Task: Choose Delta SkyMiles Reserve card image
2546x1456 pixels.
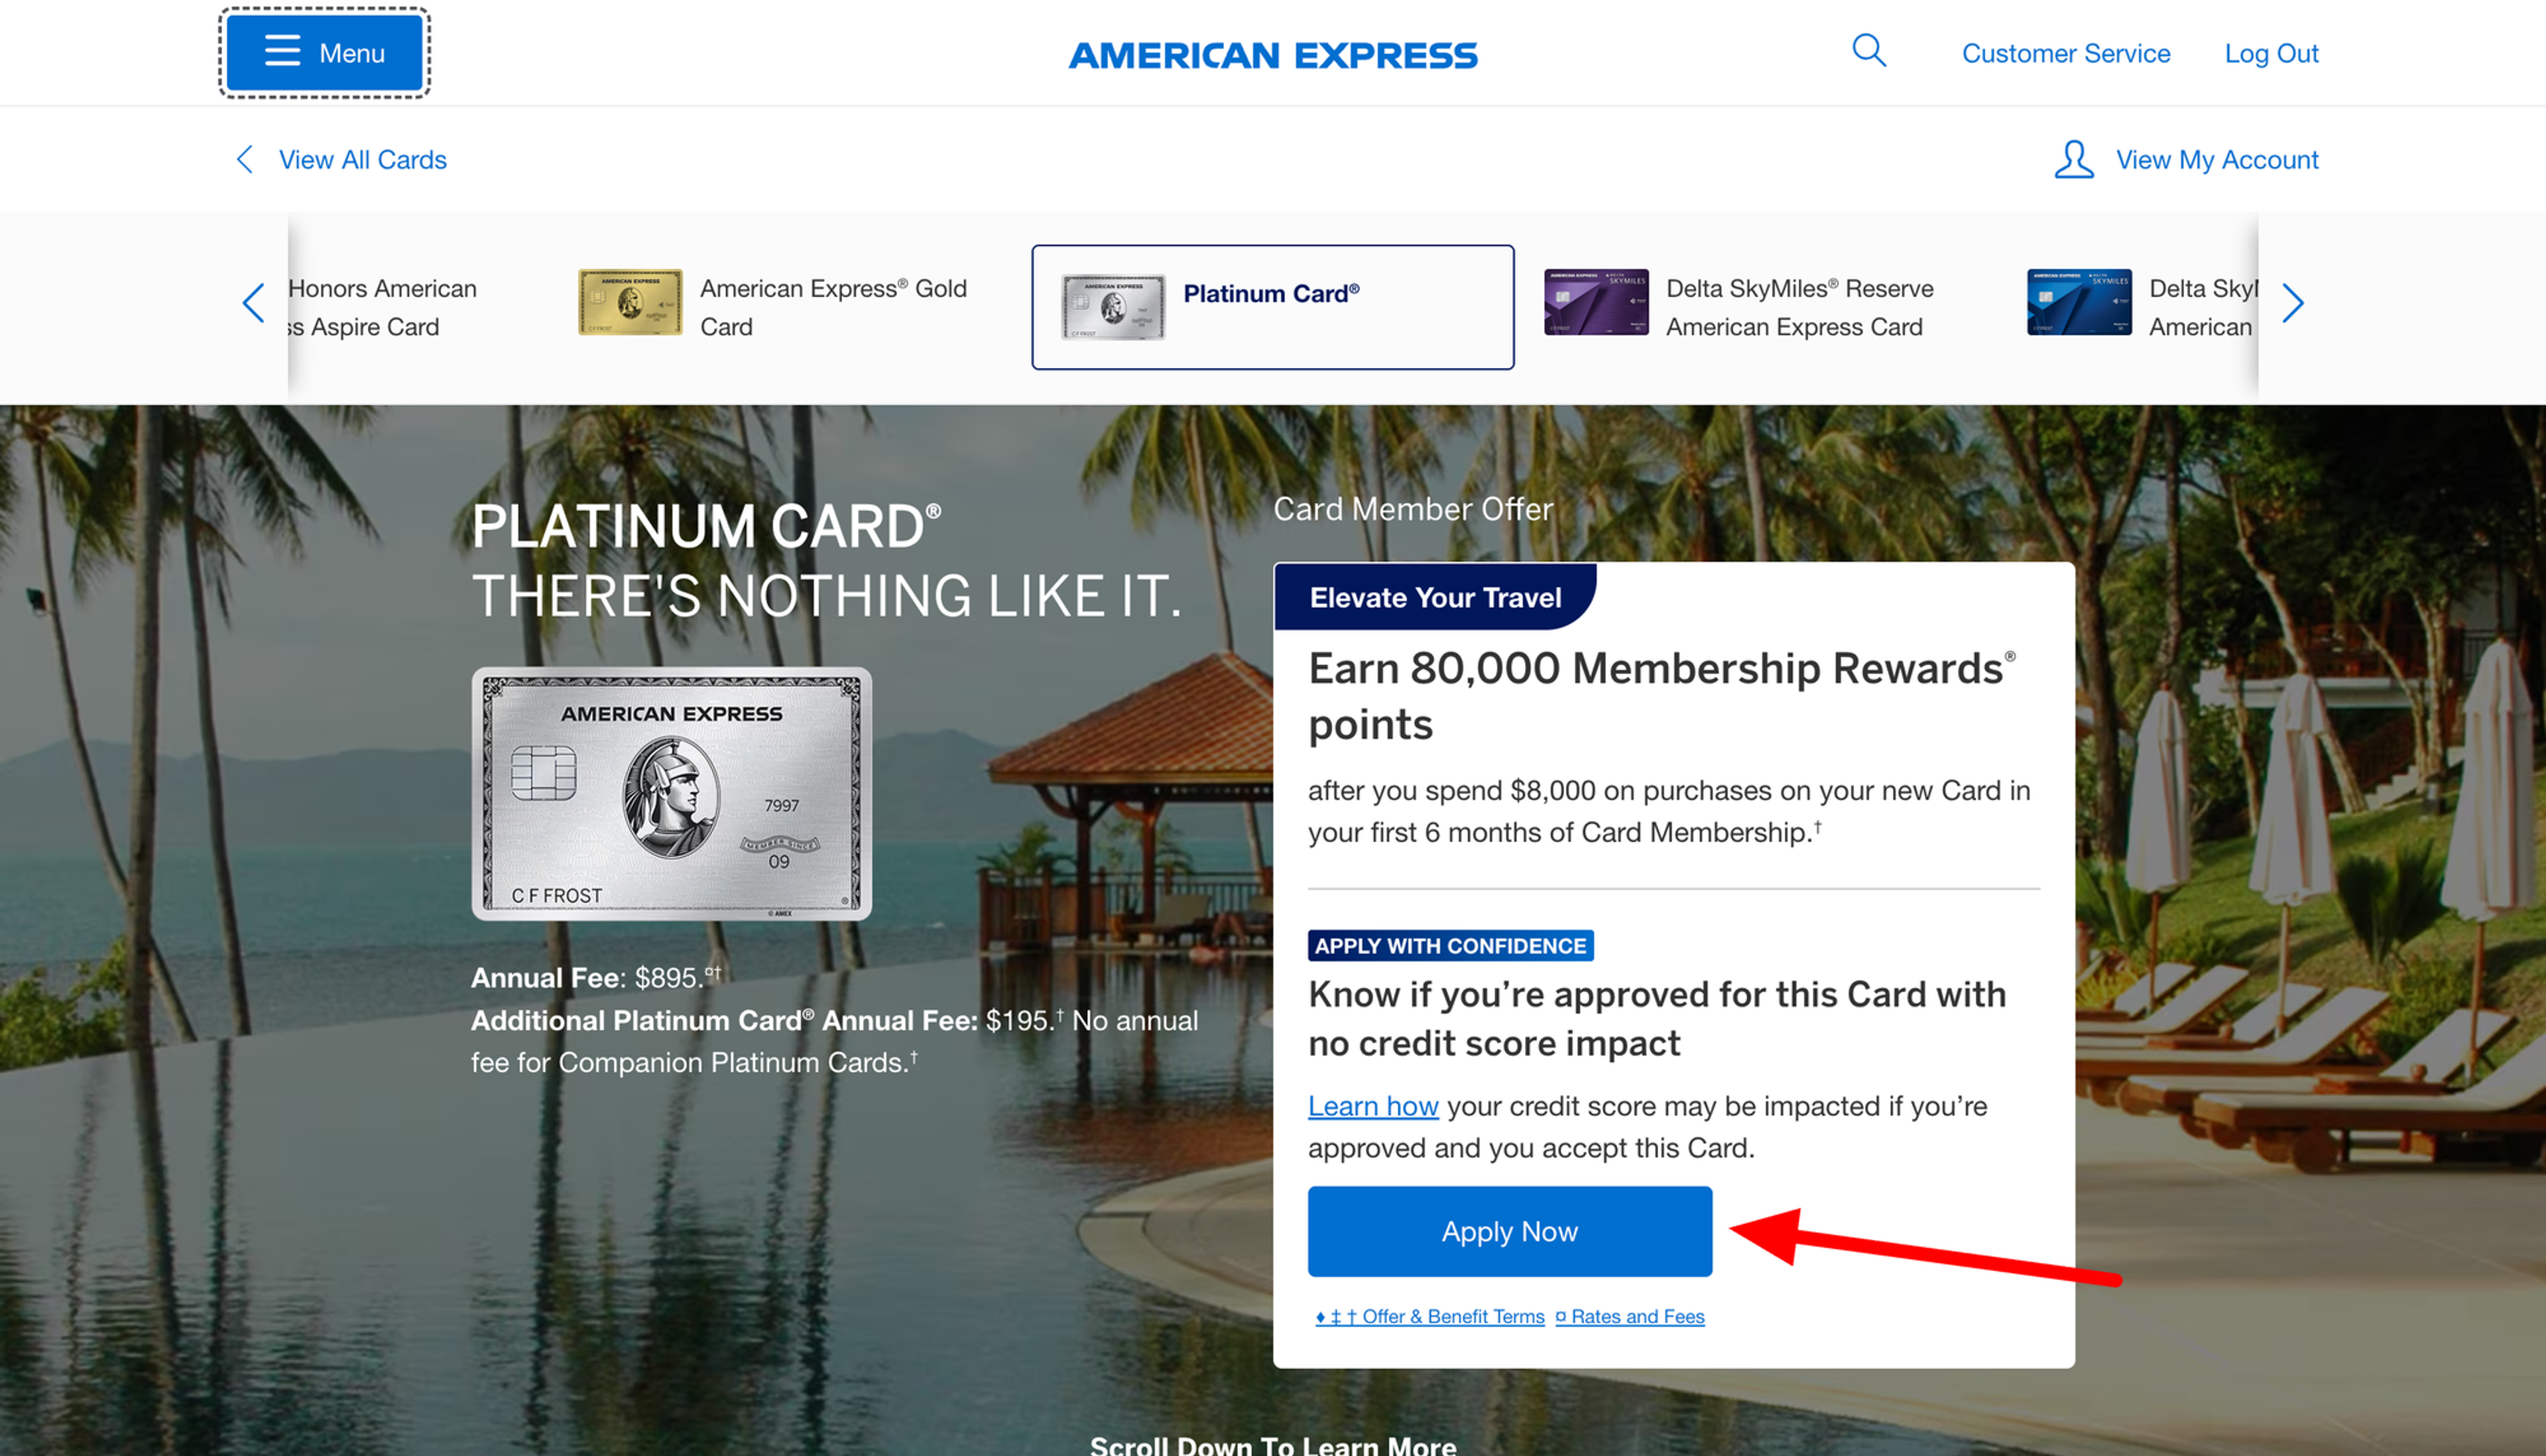Action: pos(1596,302)
